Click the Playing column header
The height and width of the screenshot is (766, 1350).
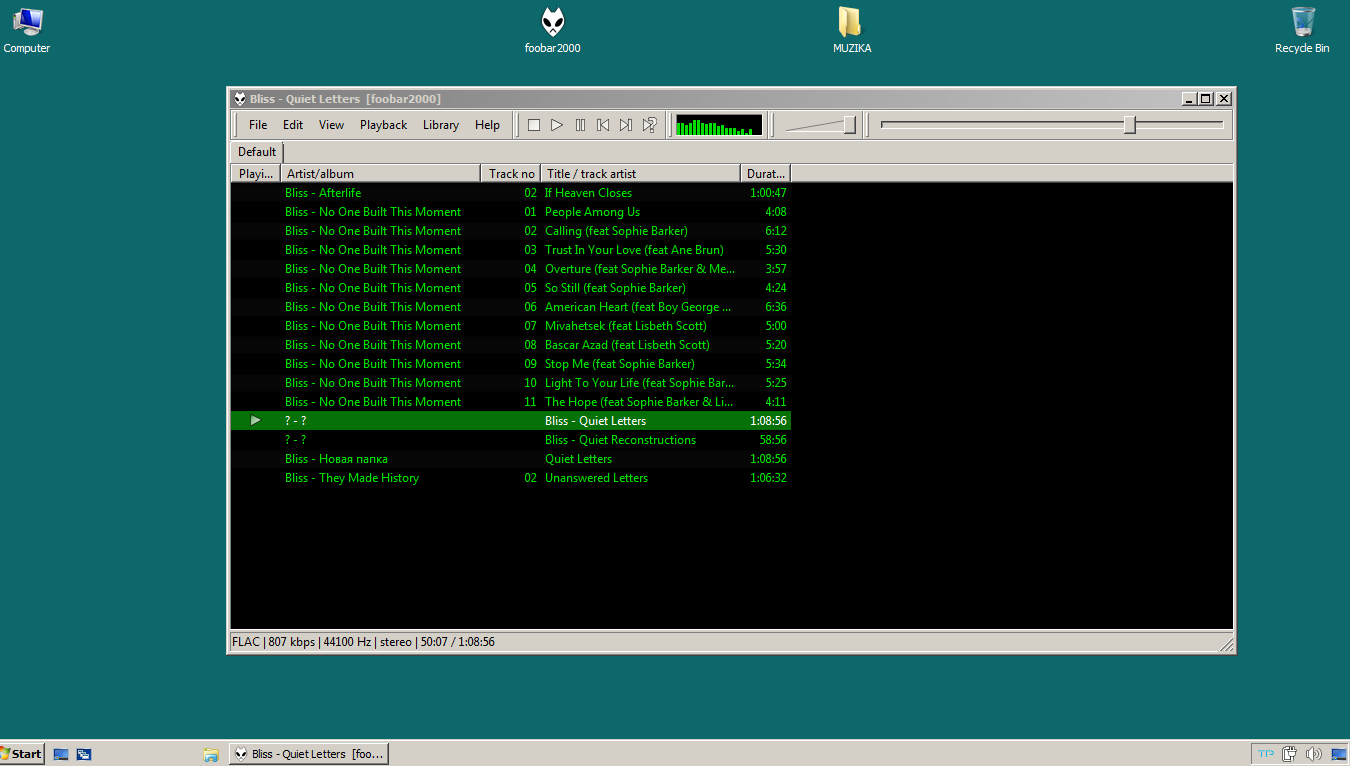click(255, 173)
